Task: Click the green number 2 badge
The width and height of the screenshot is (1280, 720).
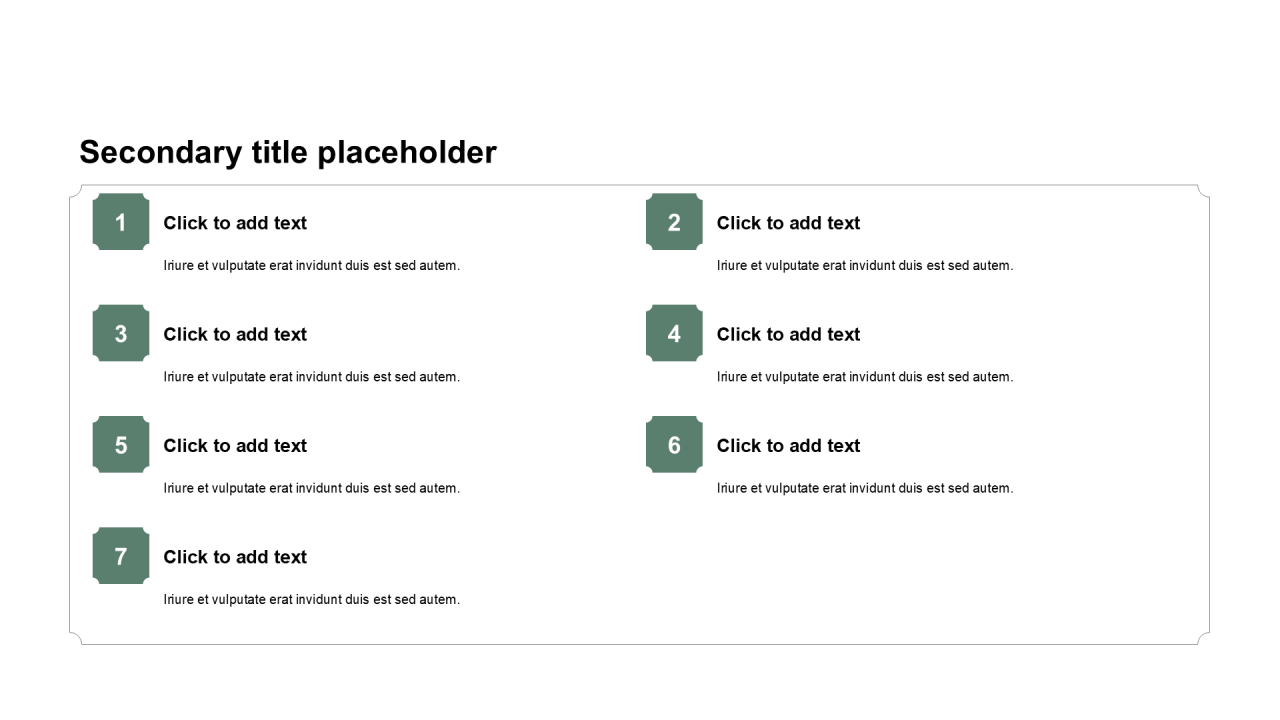Action: tap(674, 222)
